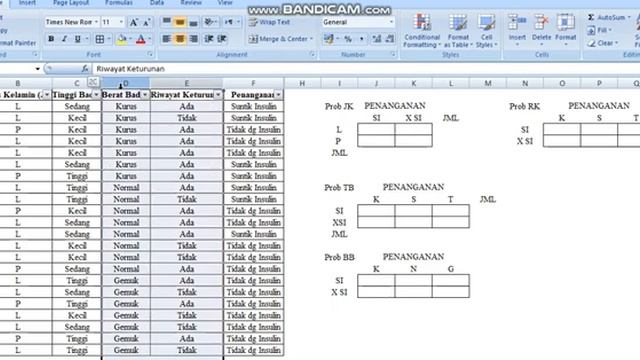Apply the red font color
The image size is (640, 360).
tap(141, 39)
